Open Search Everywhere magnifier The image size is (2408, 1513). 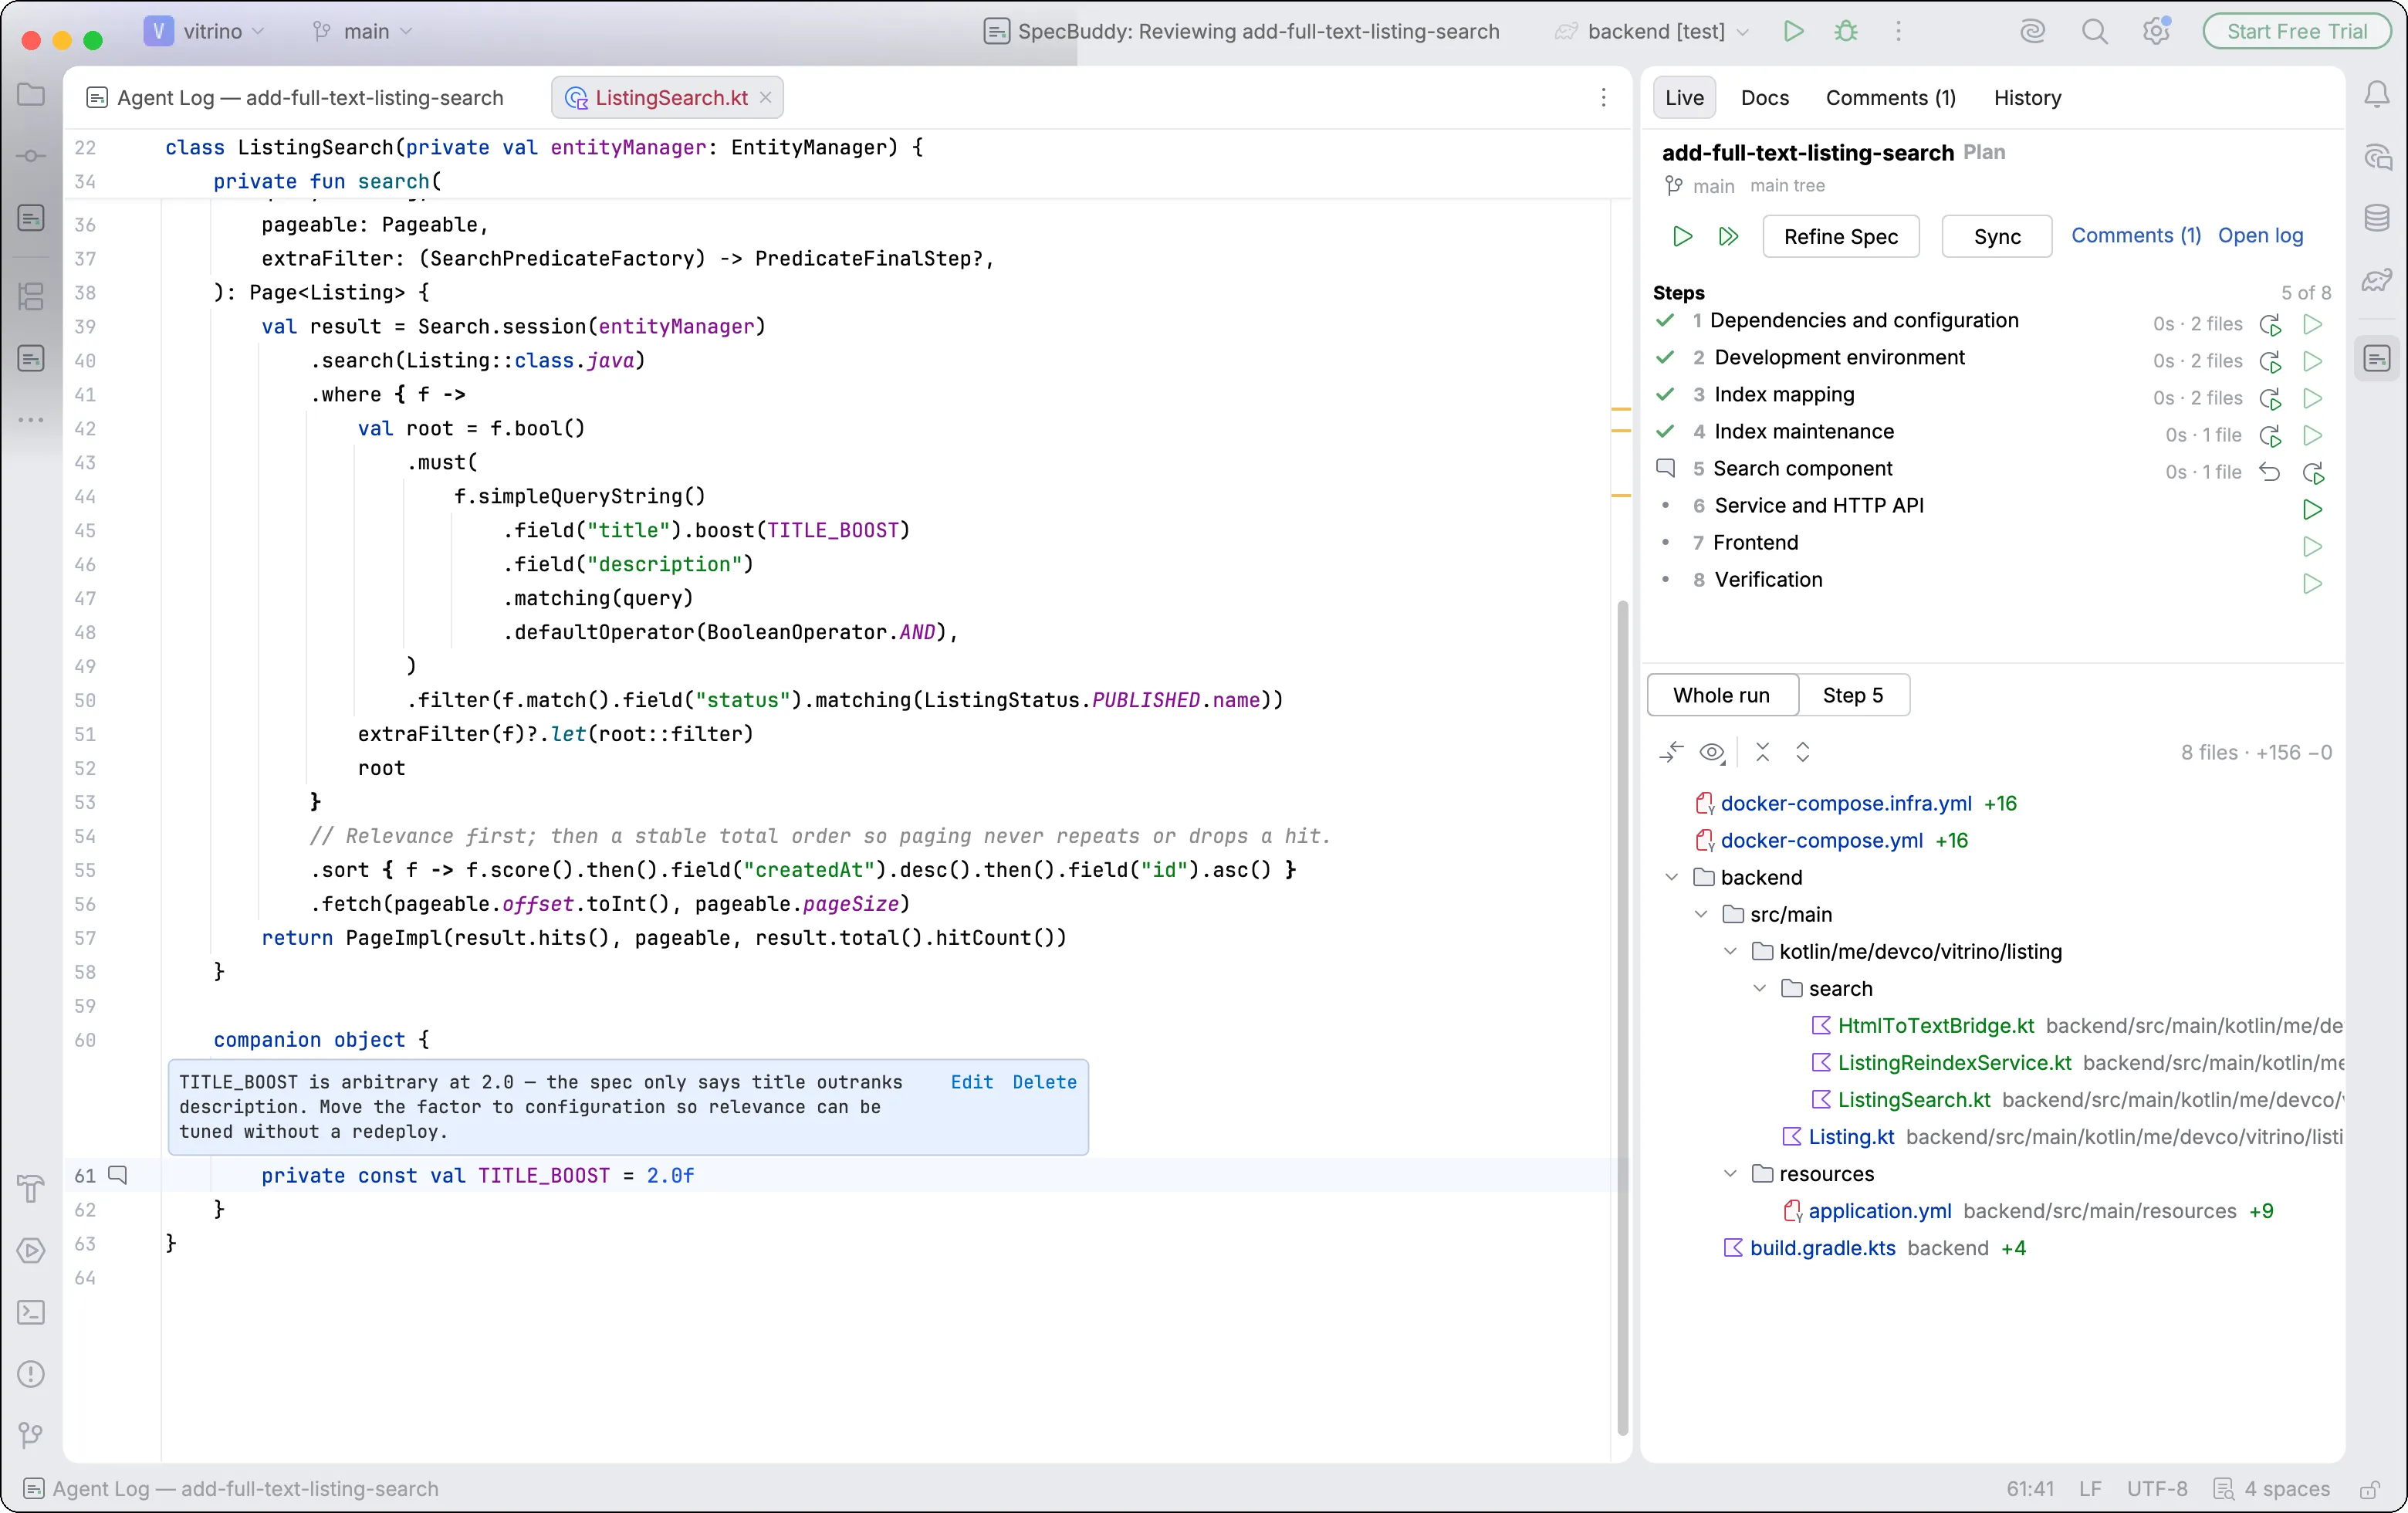[x=2094, y=31]
